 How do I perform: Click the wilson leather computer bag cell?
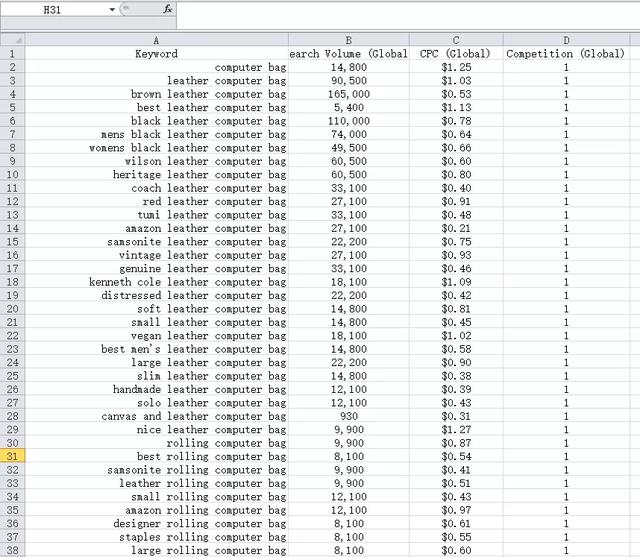coord(157,161)
